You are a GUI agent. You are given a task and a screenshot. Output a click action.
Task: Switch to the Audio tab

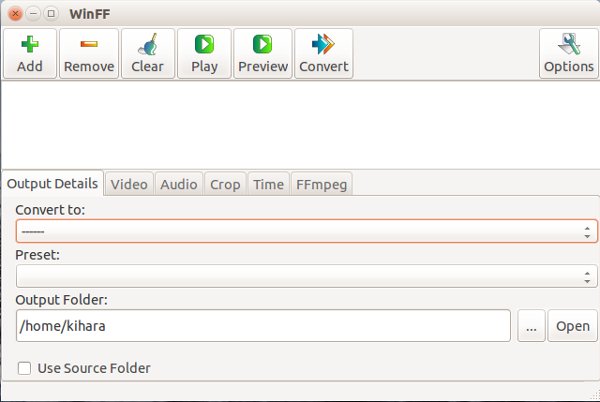tap(179, 184)
